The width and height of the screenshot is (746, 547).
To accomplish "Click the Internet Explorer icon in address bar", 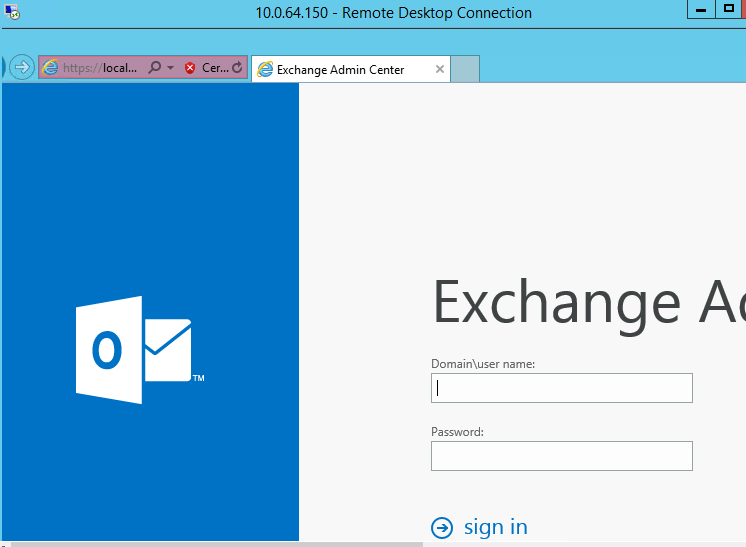I will pos(50,68).
